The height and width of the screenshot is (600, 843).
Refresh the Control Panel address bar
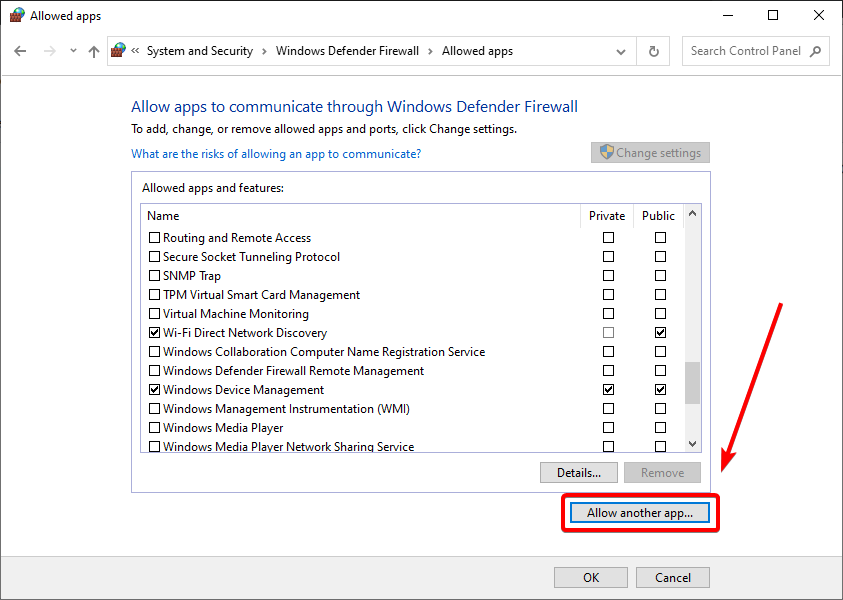[653, 51]
